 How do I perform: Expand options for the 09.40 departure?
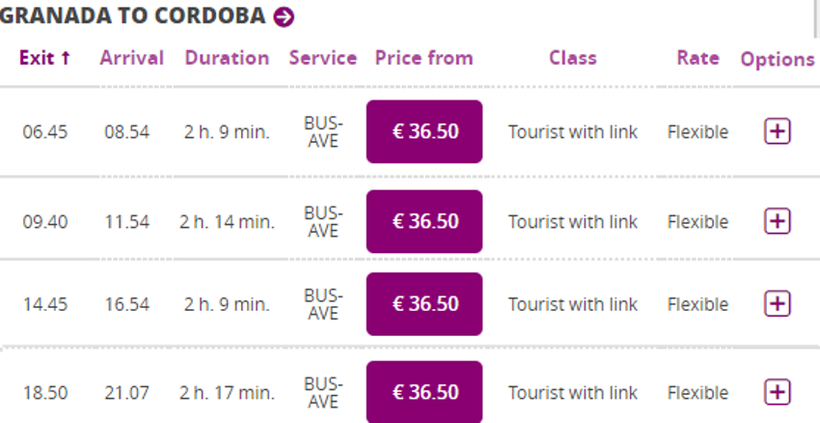(x=777, y=221)
